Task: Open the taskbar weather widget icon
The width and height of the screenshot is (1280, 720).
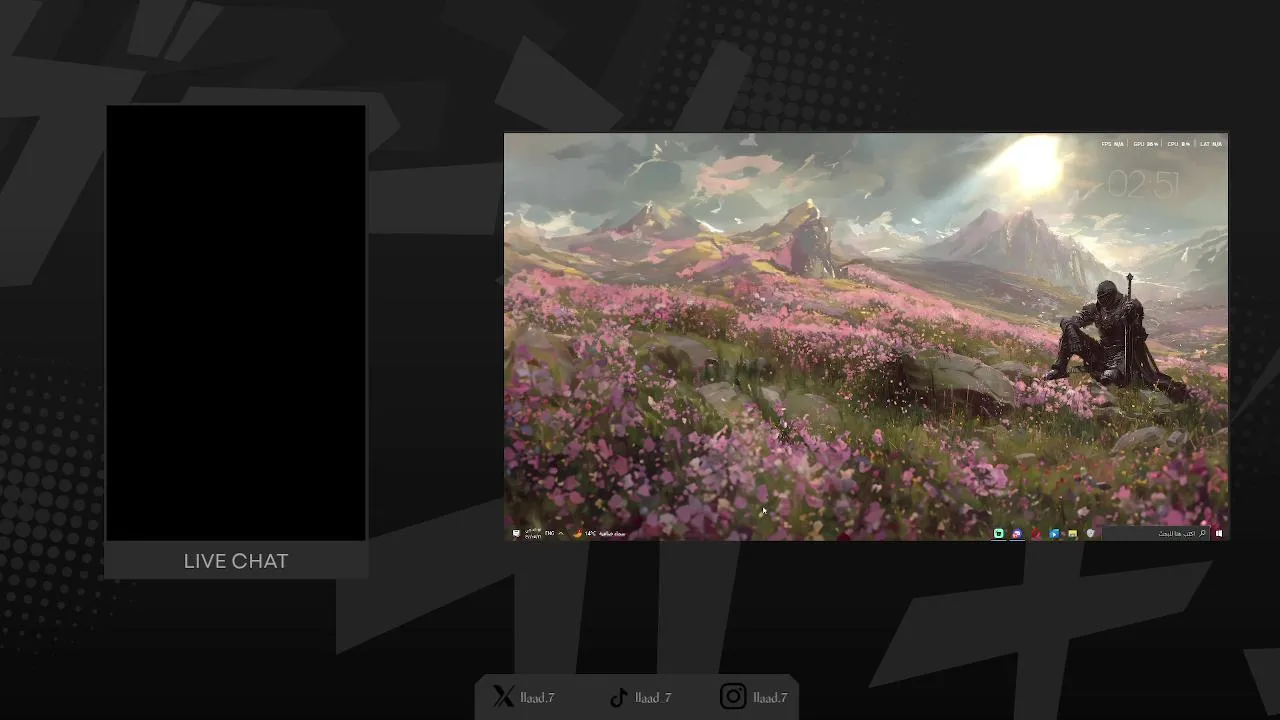Action: tap(578, 534)
